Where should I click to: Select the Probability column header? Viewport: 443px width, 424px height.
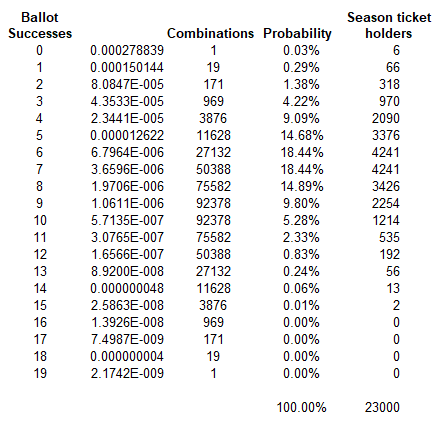point(297,33)
